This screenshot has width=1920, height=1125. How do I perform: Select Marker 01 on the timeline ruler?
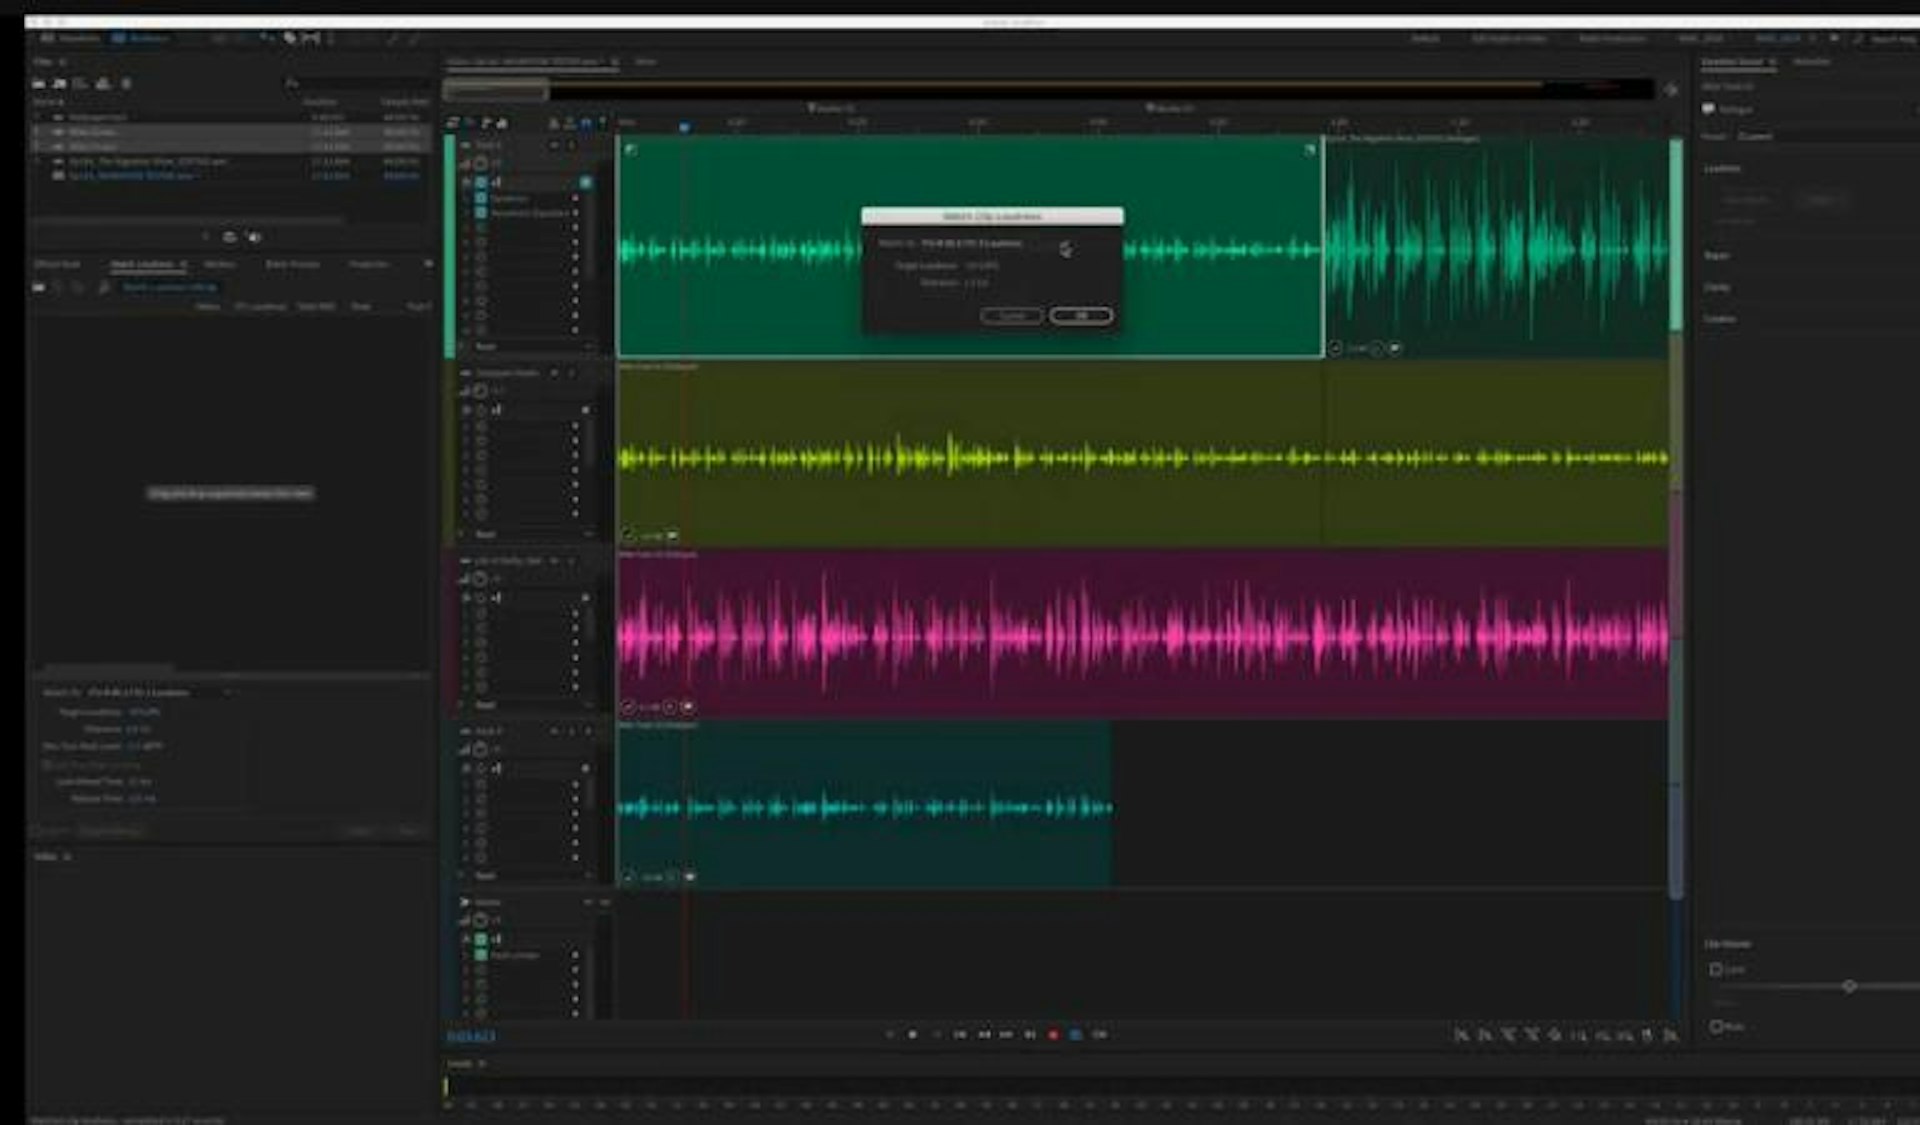click(x=832, y=107)
